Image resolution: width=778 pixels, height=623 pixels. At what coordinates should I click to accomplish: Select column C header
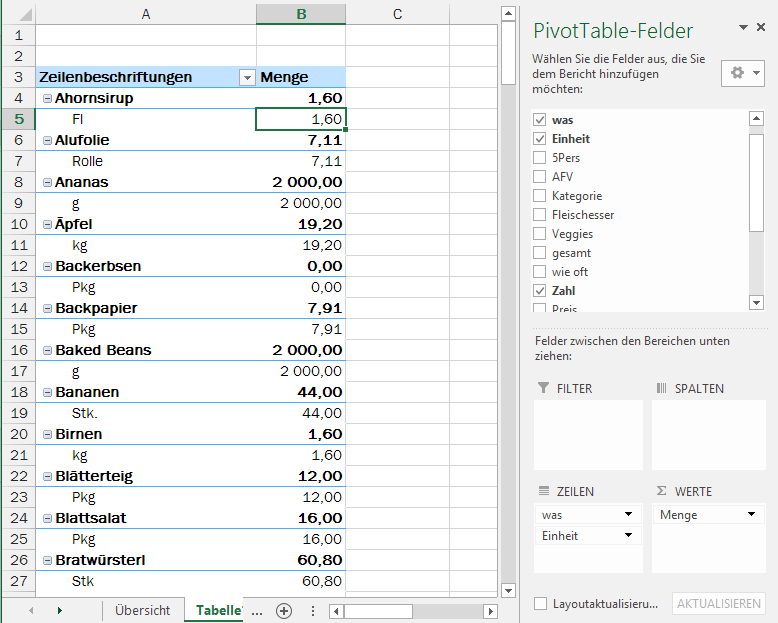(397, 14)
